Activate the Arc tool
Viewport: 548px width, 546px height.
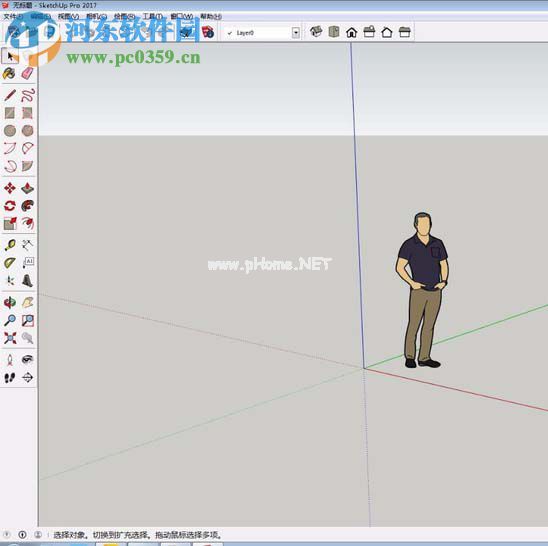[x=10, y=148]
